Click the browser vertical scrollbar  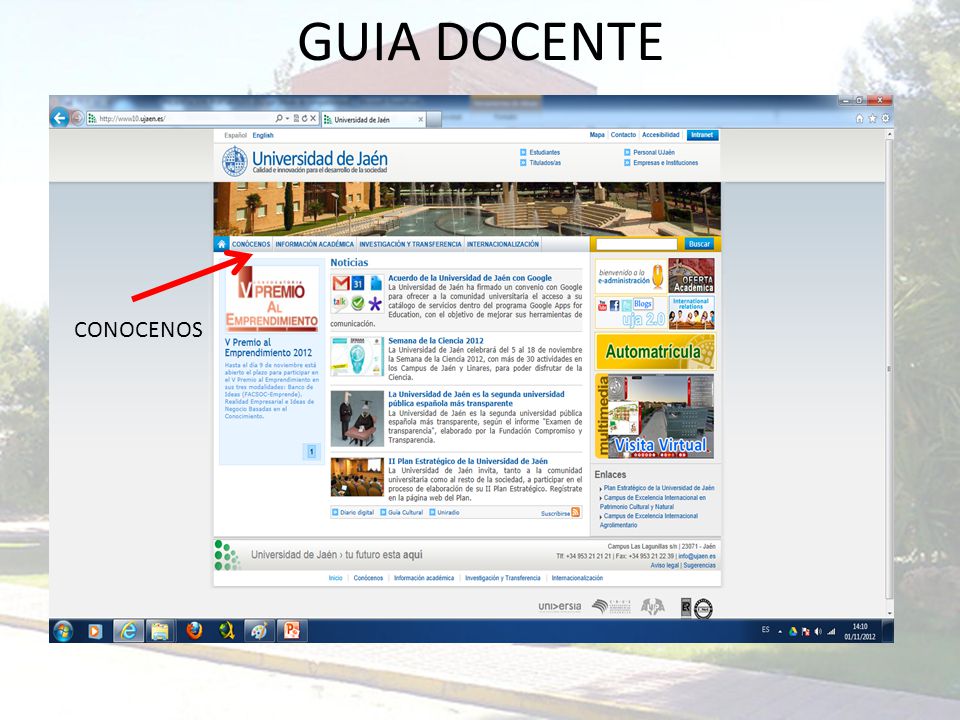889,367
